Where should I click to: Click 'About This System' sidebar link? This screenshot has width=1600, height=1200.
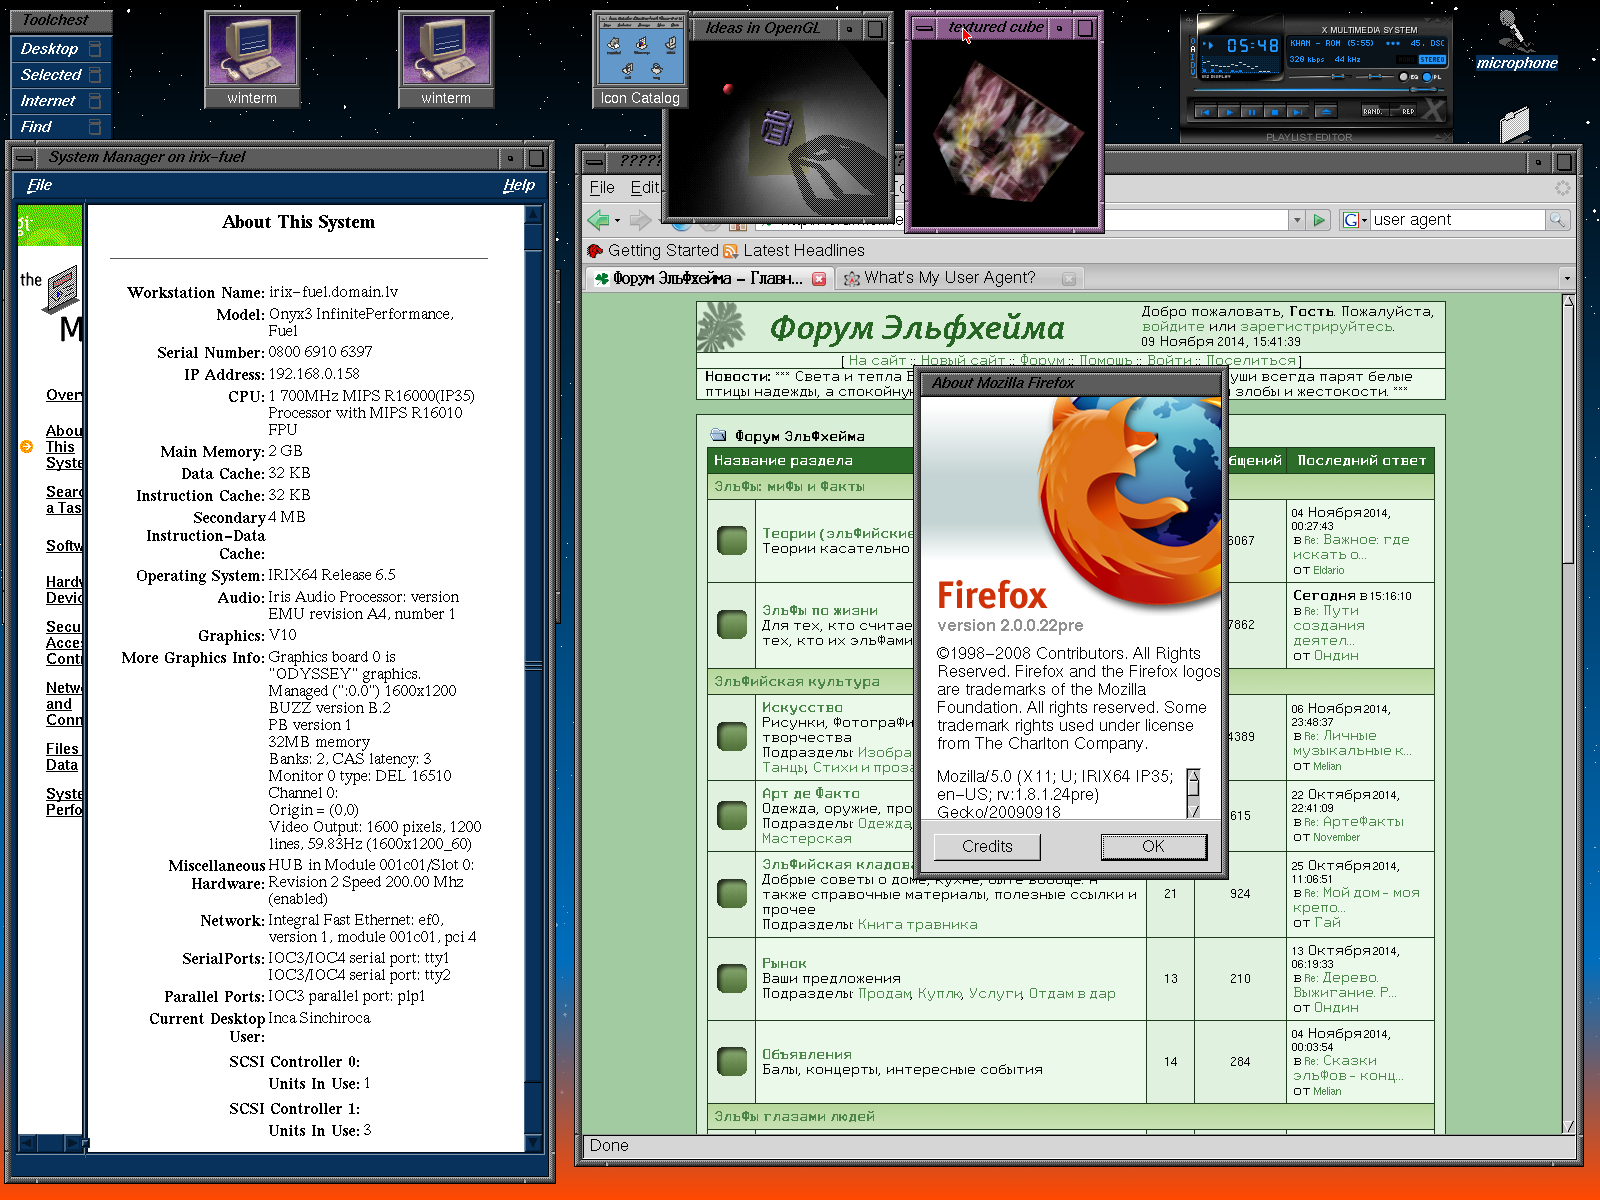click(64, 447)
